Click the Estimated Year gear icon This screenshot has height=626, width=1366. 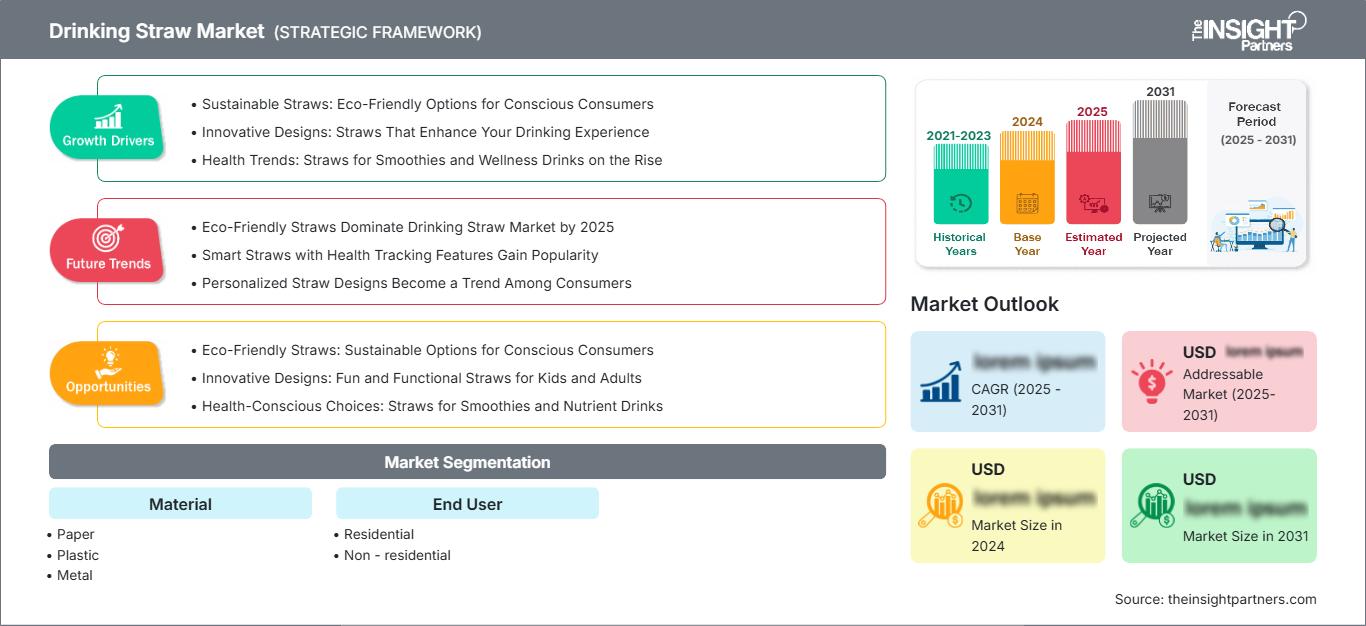pos(1093,204)
